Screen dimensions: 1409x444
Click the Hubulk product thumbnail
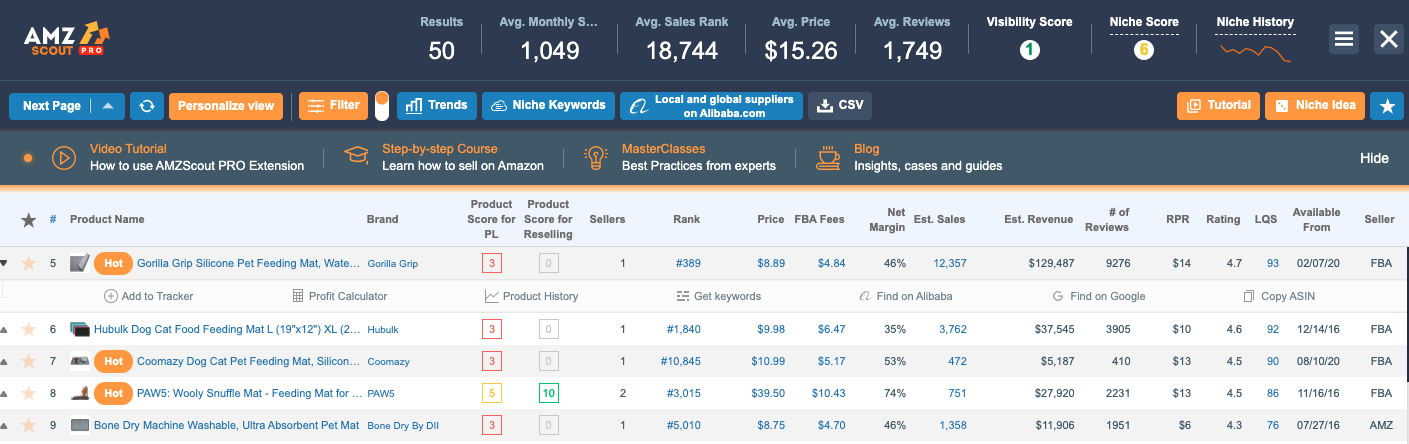pyautogui.click(x=80, y=329)
